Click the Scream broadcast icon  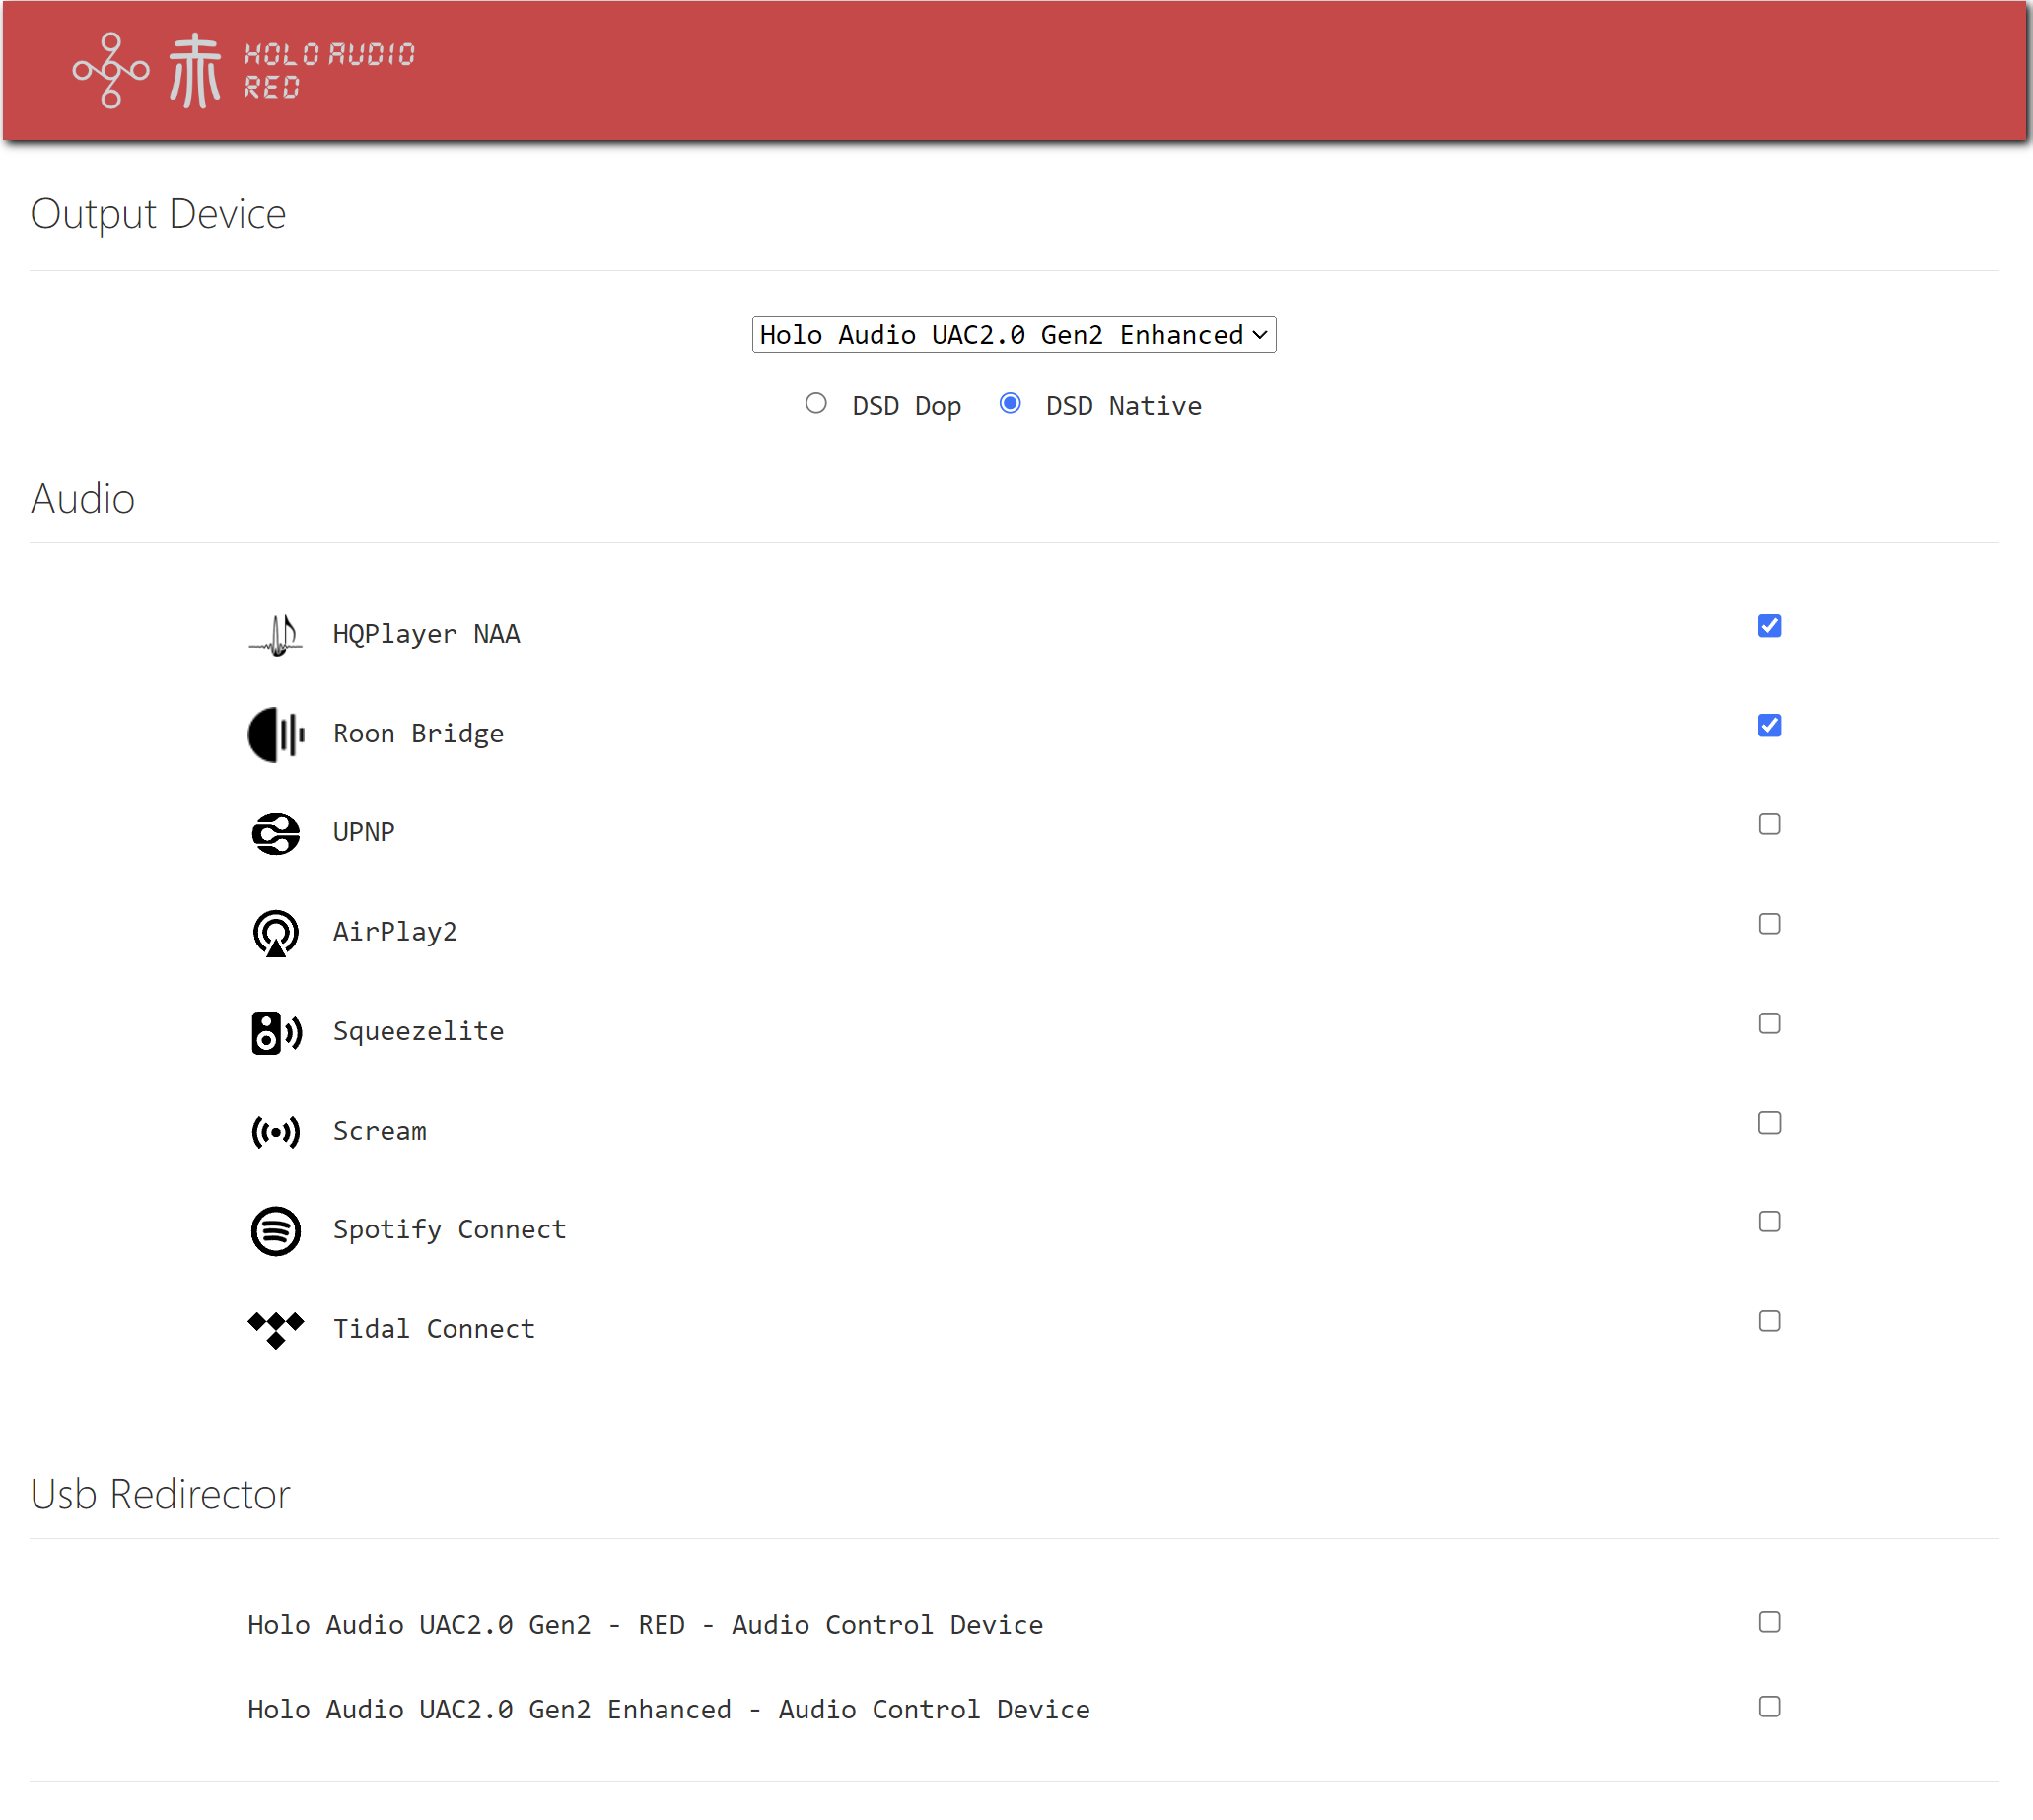click(x=275, y=1131)
